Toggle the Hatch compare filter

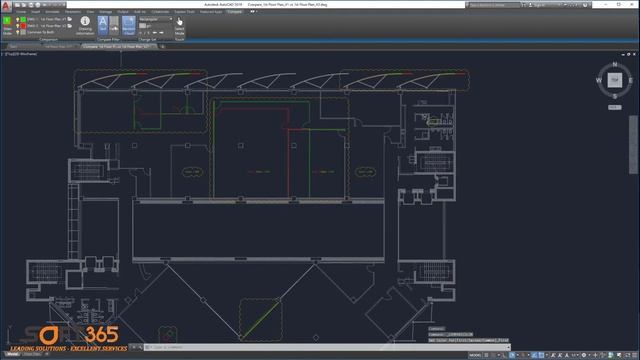click(114, 25)
